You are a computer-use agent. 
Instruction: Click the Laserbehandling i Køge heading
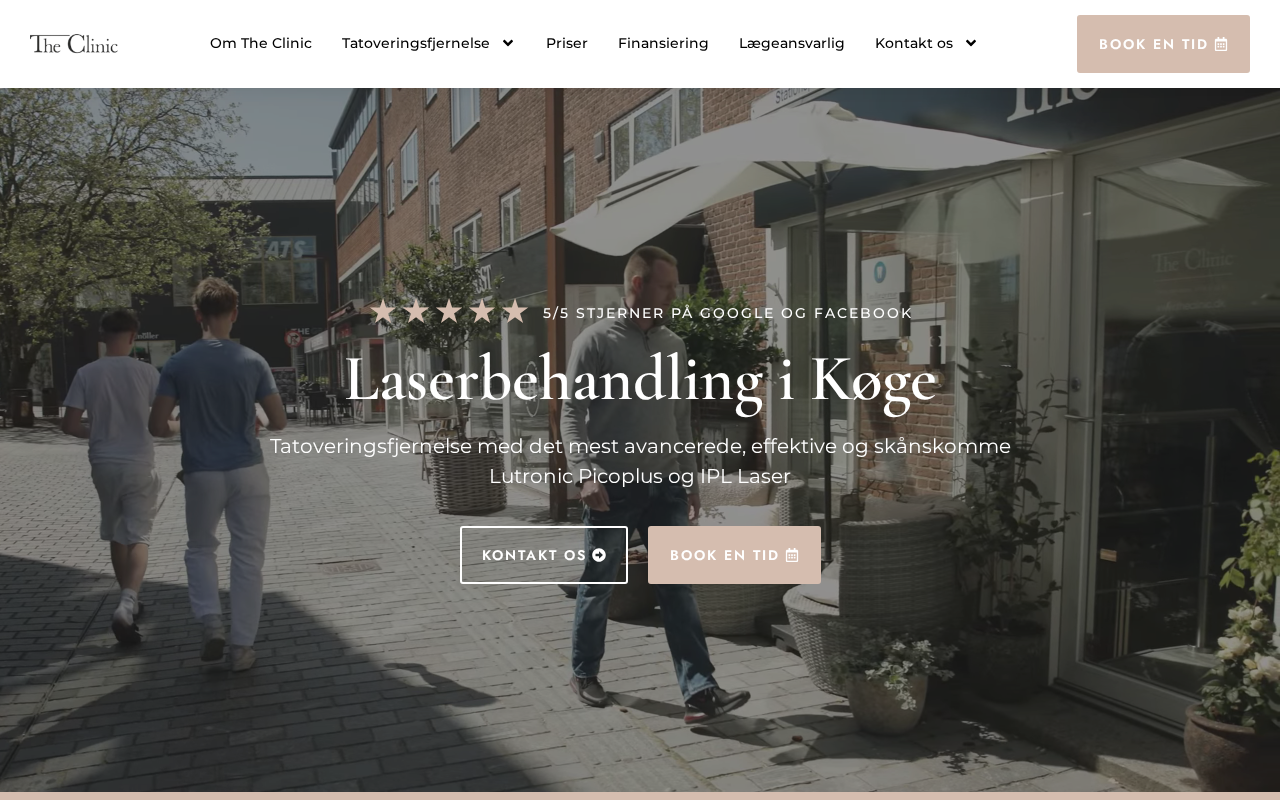coord(640,380)
